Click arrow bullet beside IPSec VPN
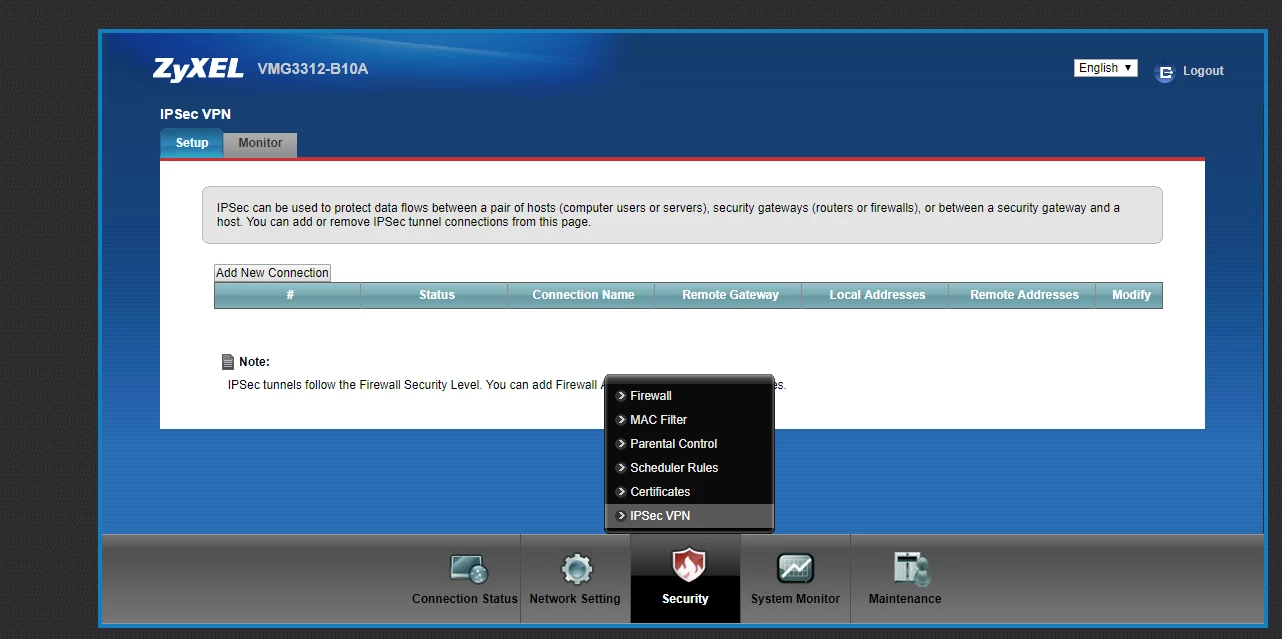The image size is (1282, 639). pyautogui.click(x=621, y=516)
